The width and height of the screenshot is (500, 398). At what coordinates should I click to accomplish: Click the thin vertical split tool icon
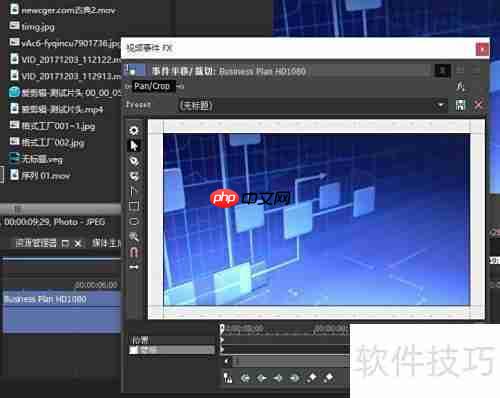point(134,191)
